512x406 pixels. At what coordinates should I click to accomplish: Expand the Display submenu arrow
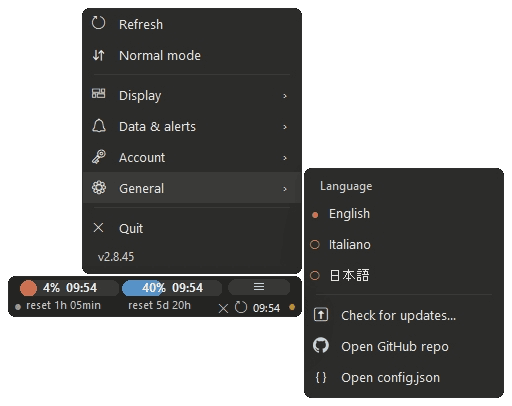point(285,96)
